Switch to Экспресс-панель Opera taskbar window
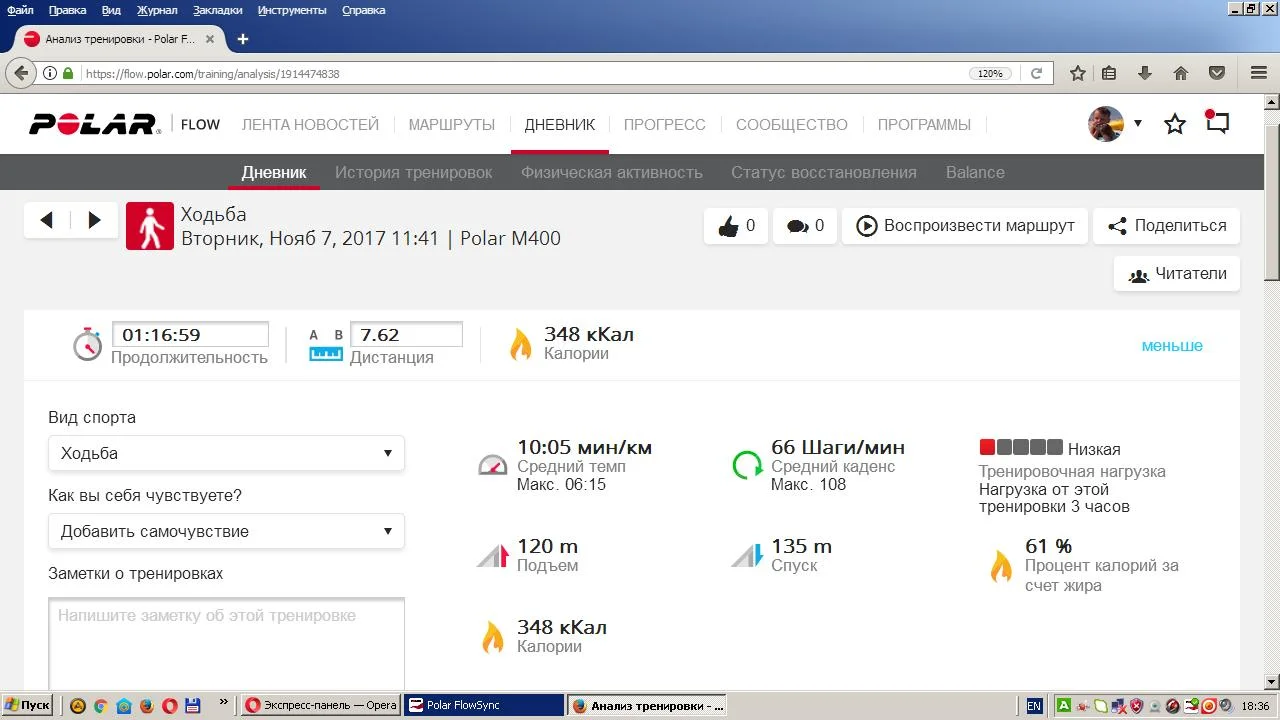The width and height of the screenshot is (1280, 720). 321,705
